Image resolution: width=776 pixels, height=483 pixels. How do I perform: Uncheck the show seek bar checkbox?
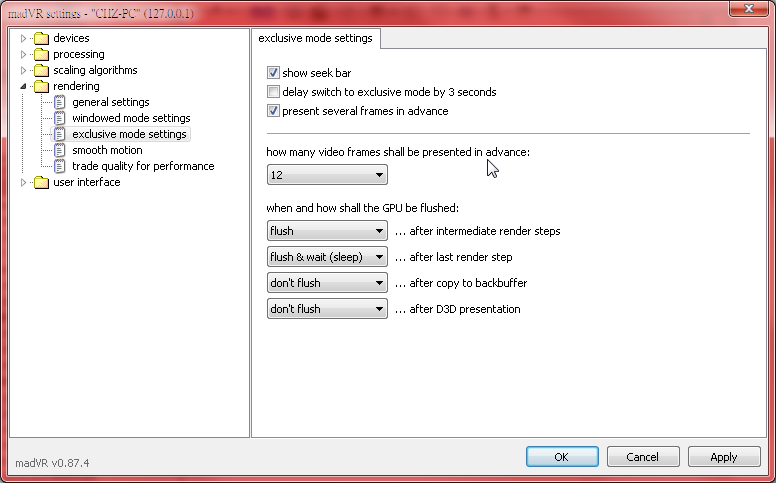click(x=274, y=73)
